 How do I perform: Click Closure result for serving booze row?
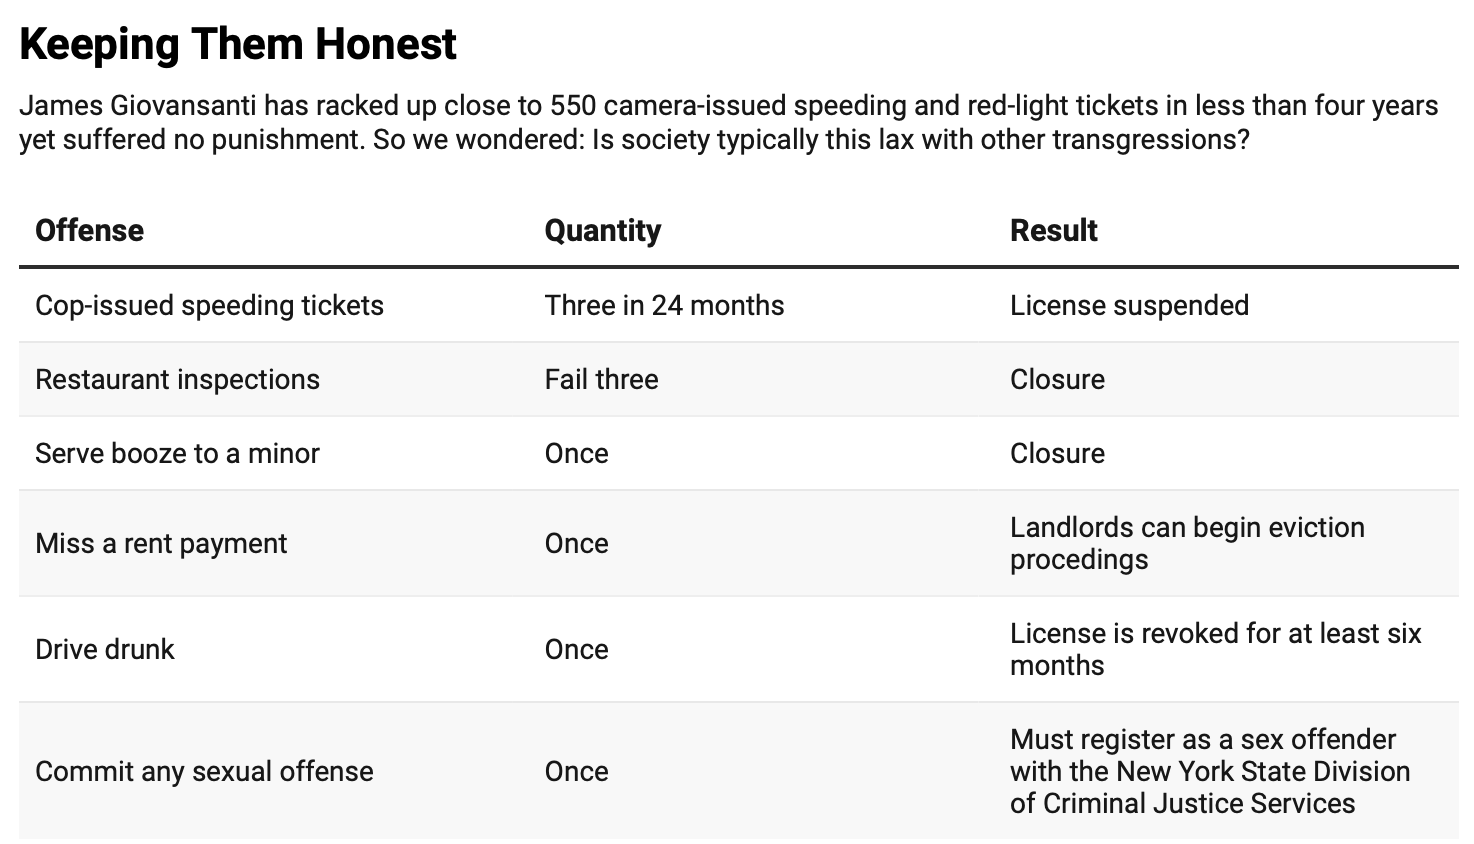[x=1057, y=453]
